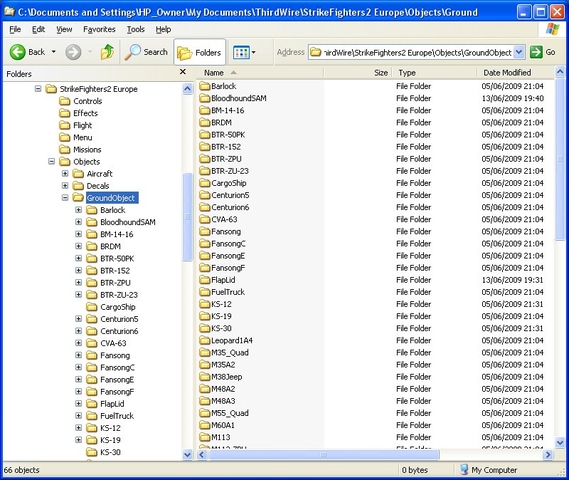Open the address bar dropdown arrow
The height and width of the screenshot is (480, 569).
click(x=519, y=52)
